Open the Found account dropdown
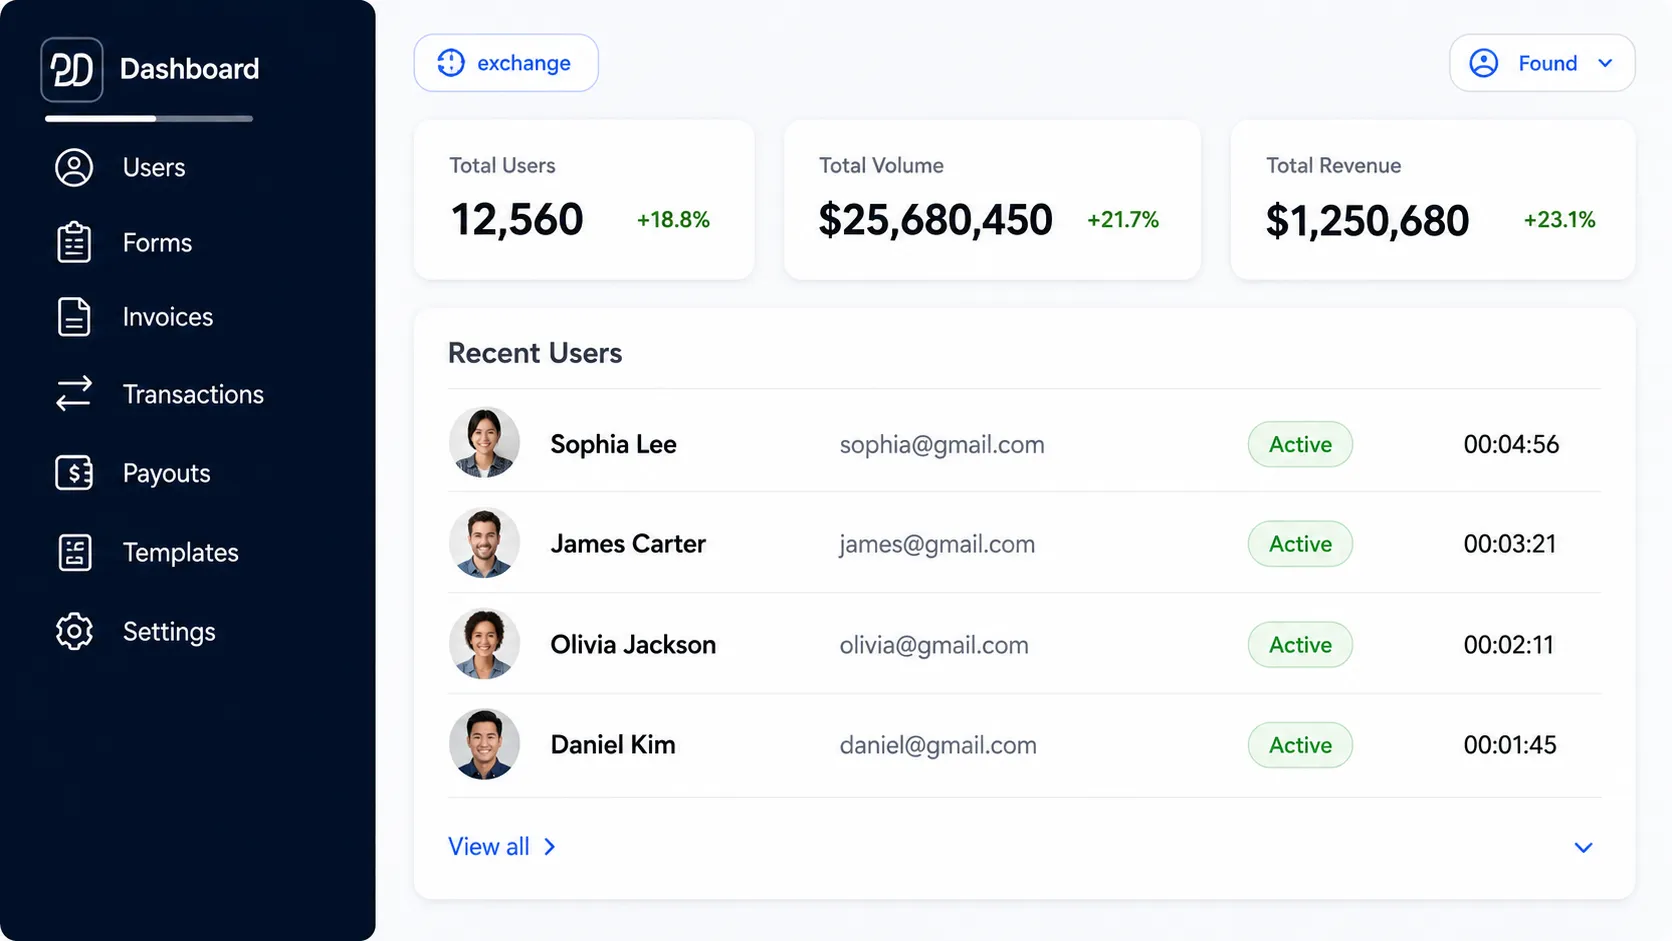Viewport: 1672px width, 941px height. click(x=1542, y=63)
